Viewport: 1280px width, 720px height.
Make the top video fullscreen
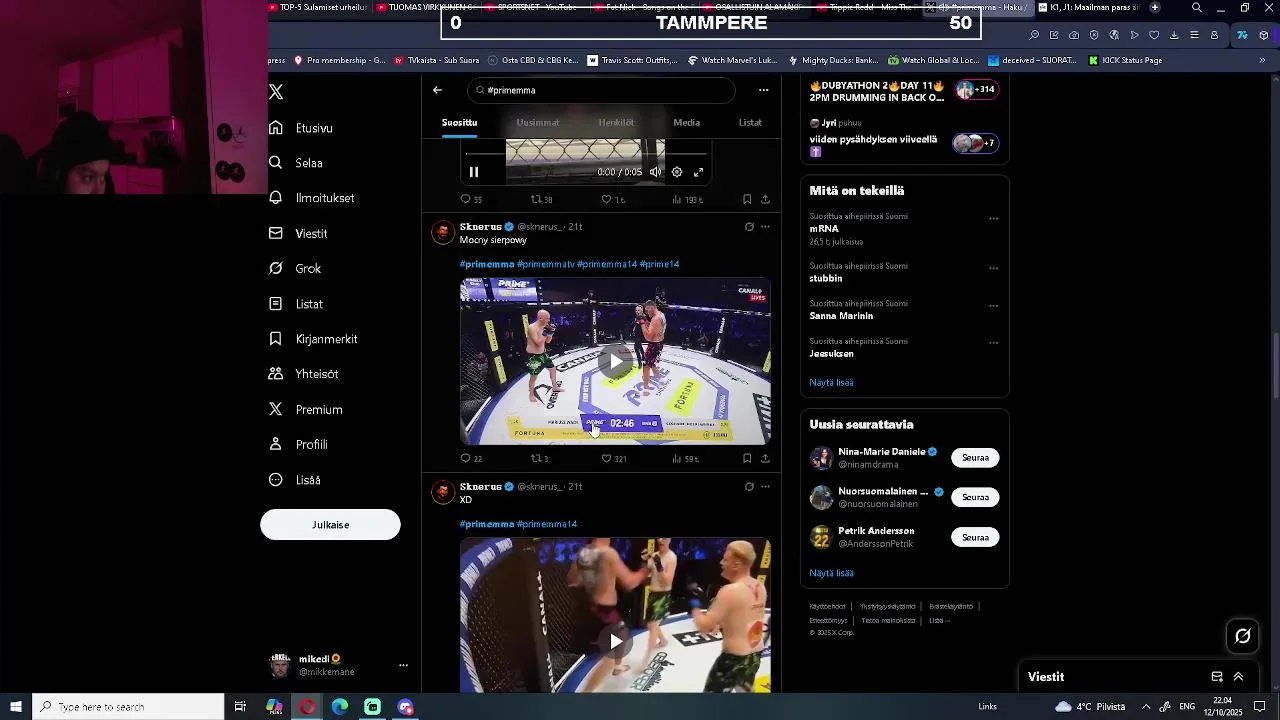(699, 172)
